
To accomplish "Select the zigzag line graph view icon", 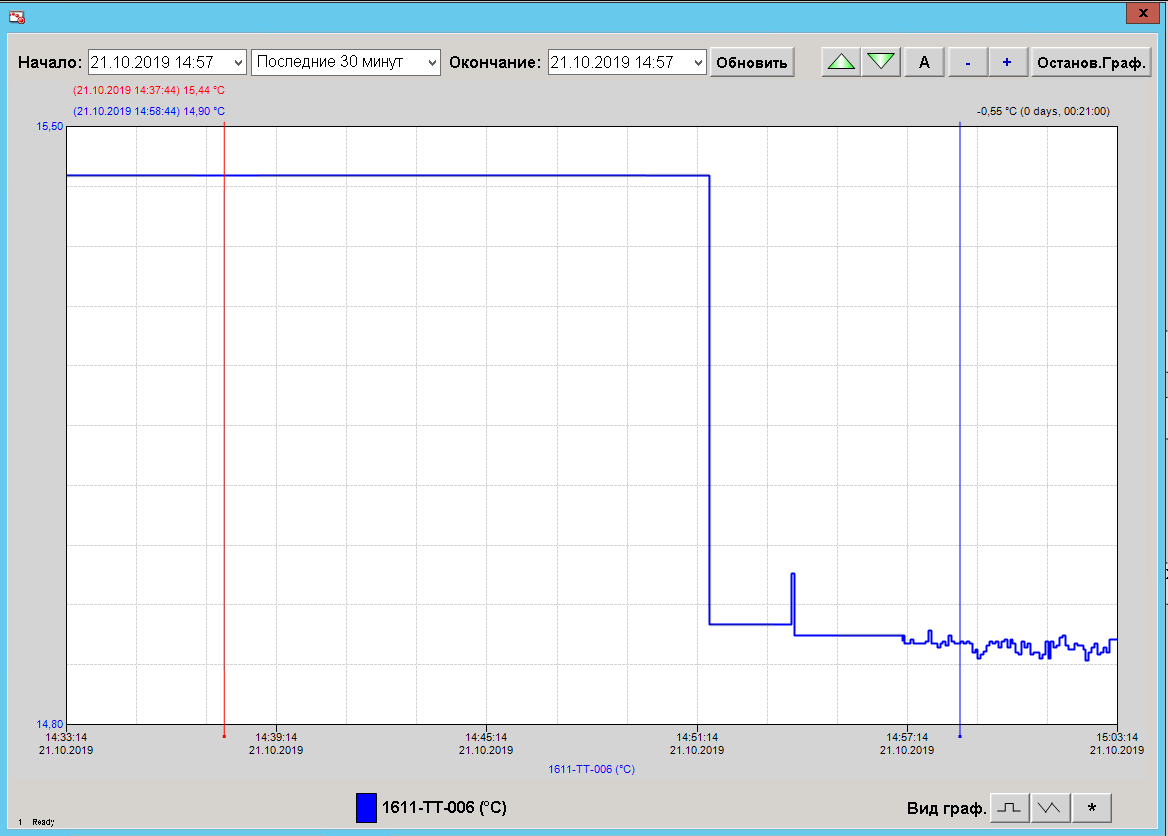I will 1051,807.
